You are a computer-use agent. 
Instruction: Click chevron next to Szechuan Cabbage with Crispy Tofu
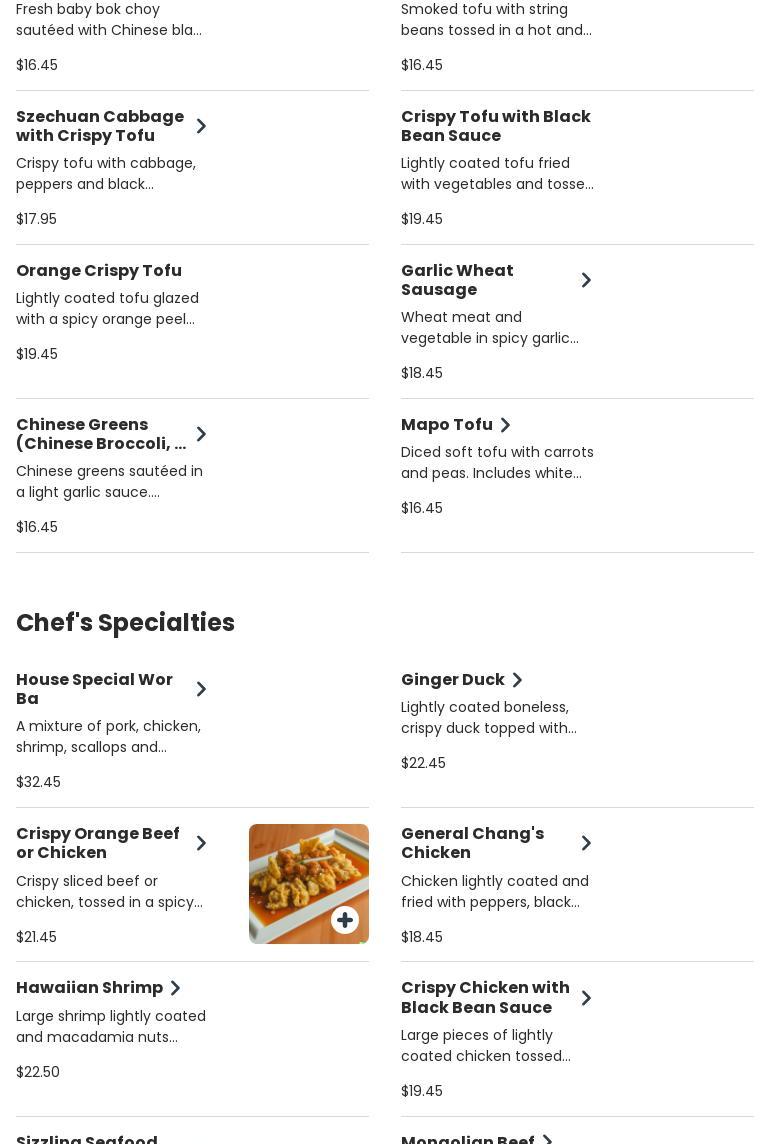[x=201, y=126]
